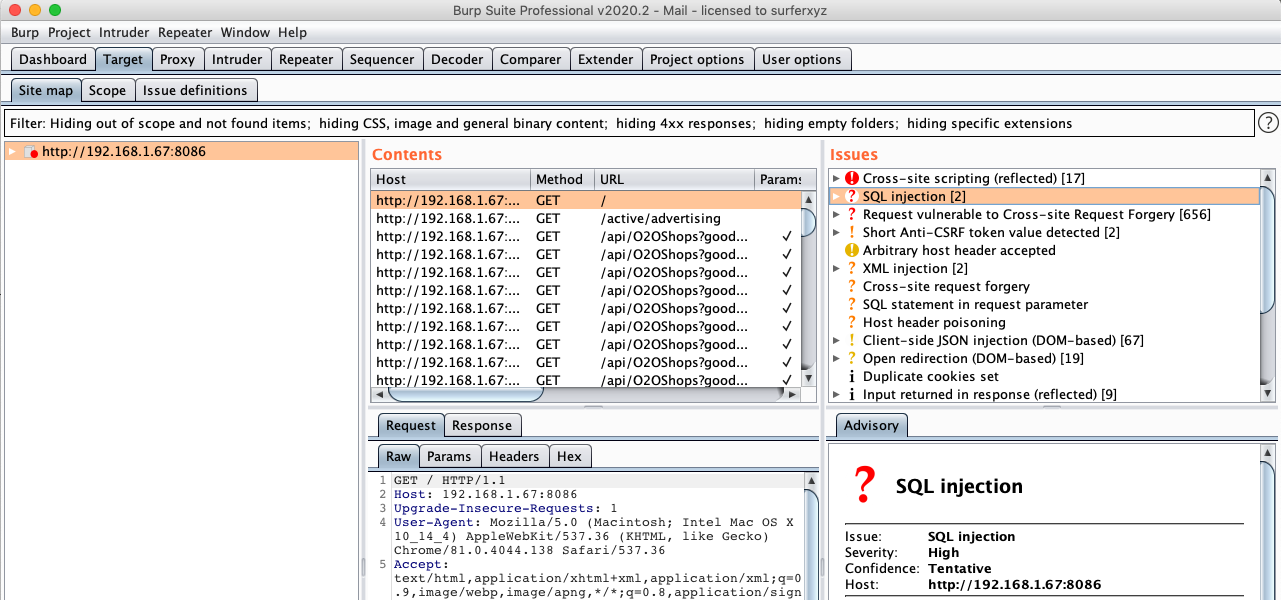Open the filter help question mark icon
This screenshot has width=1281, height=600.
click(x=1268, y=123)
